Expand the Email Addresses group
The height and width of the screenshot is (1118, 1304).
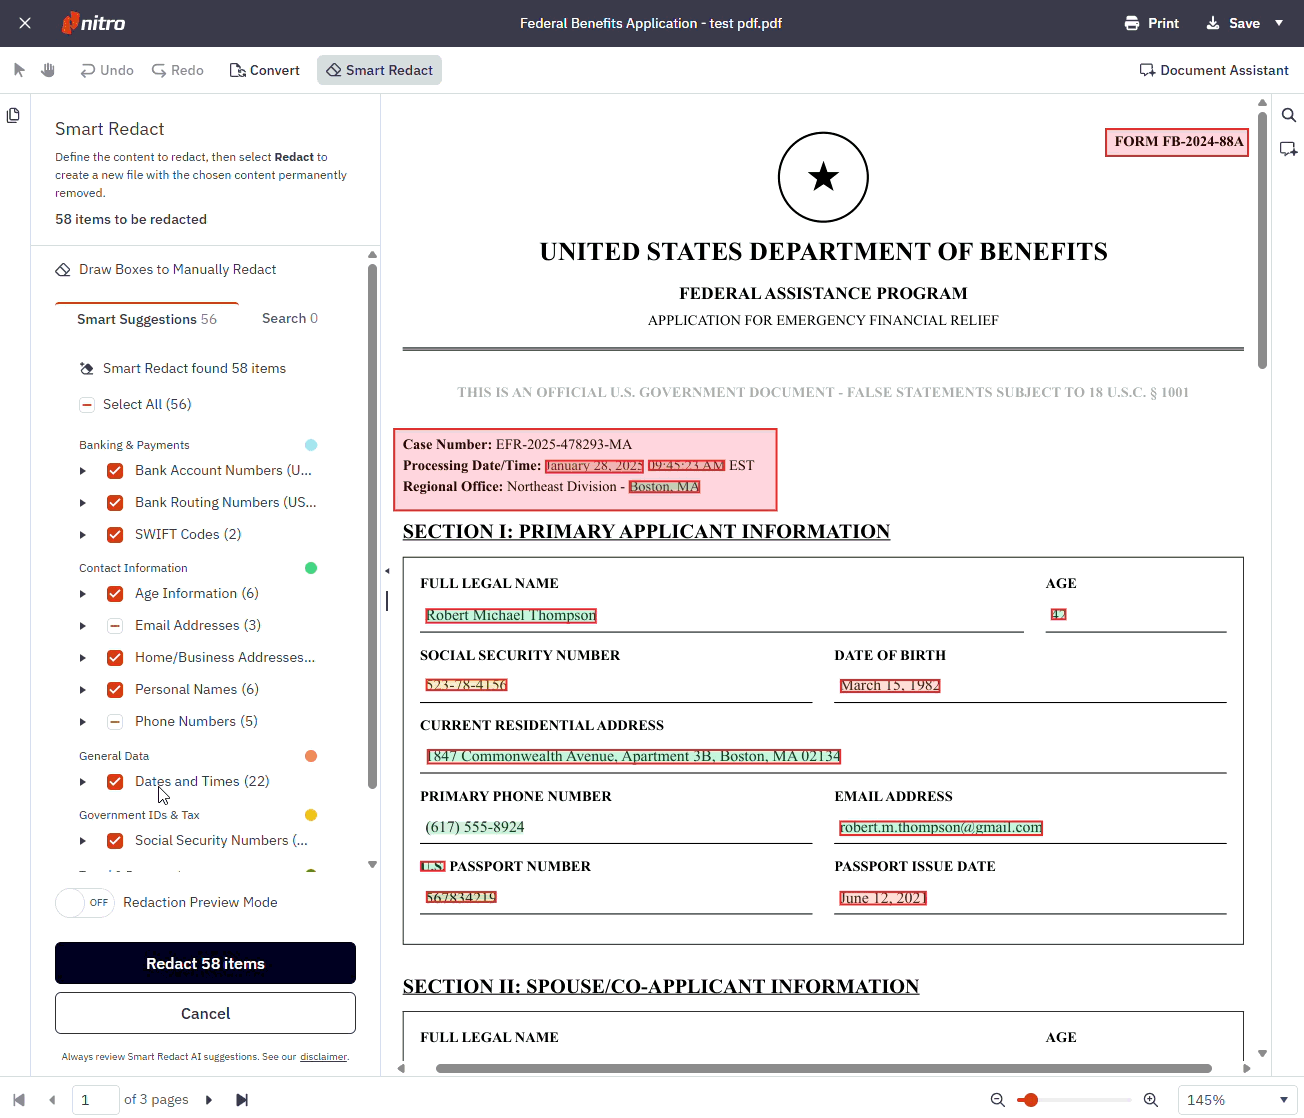tap(83, 626)
